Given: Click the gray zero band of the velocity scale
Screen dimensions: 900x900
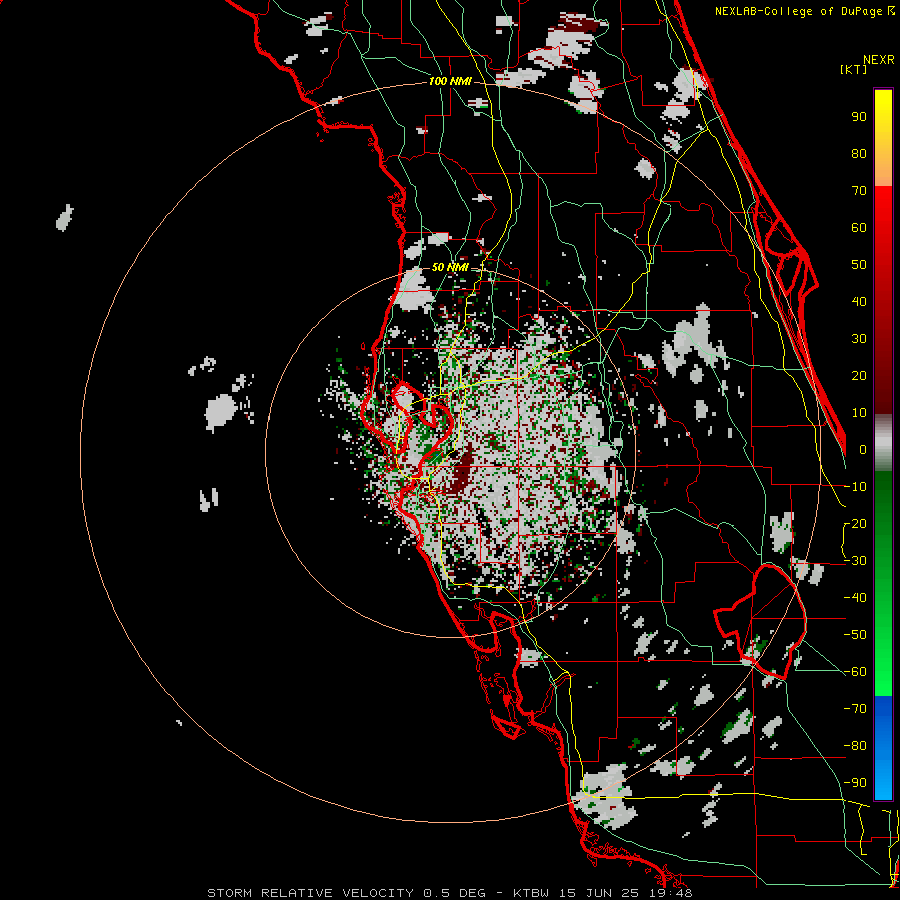Looking at the screenshot, I should (883, 443).
